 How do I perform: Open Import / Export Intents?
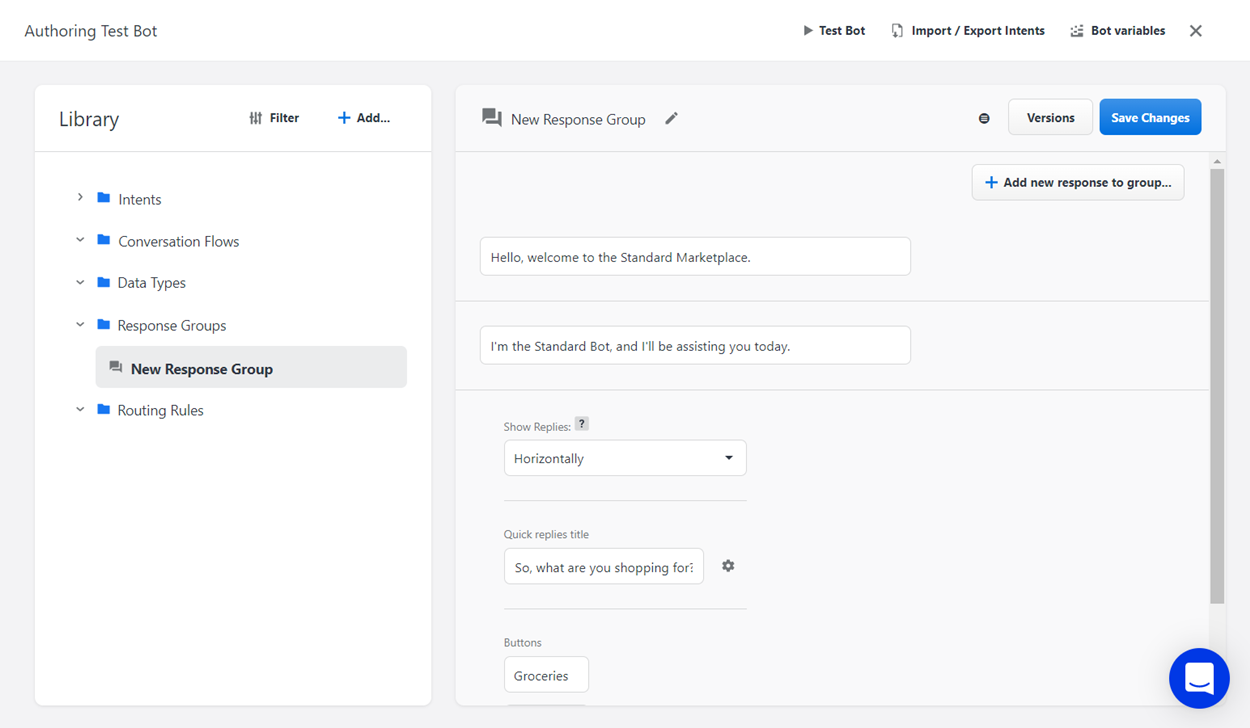[967, 31]
